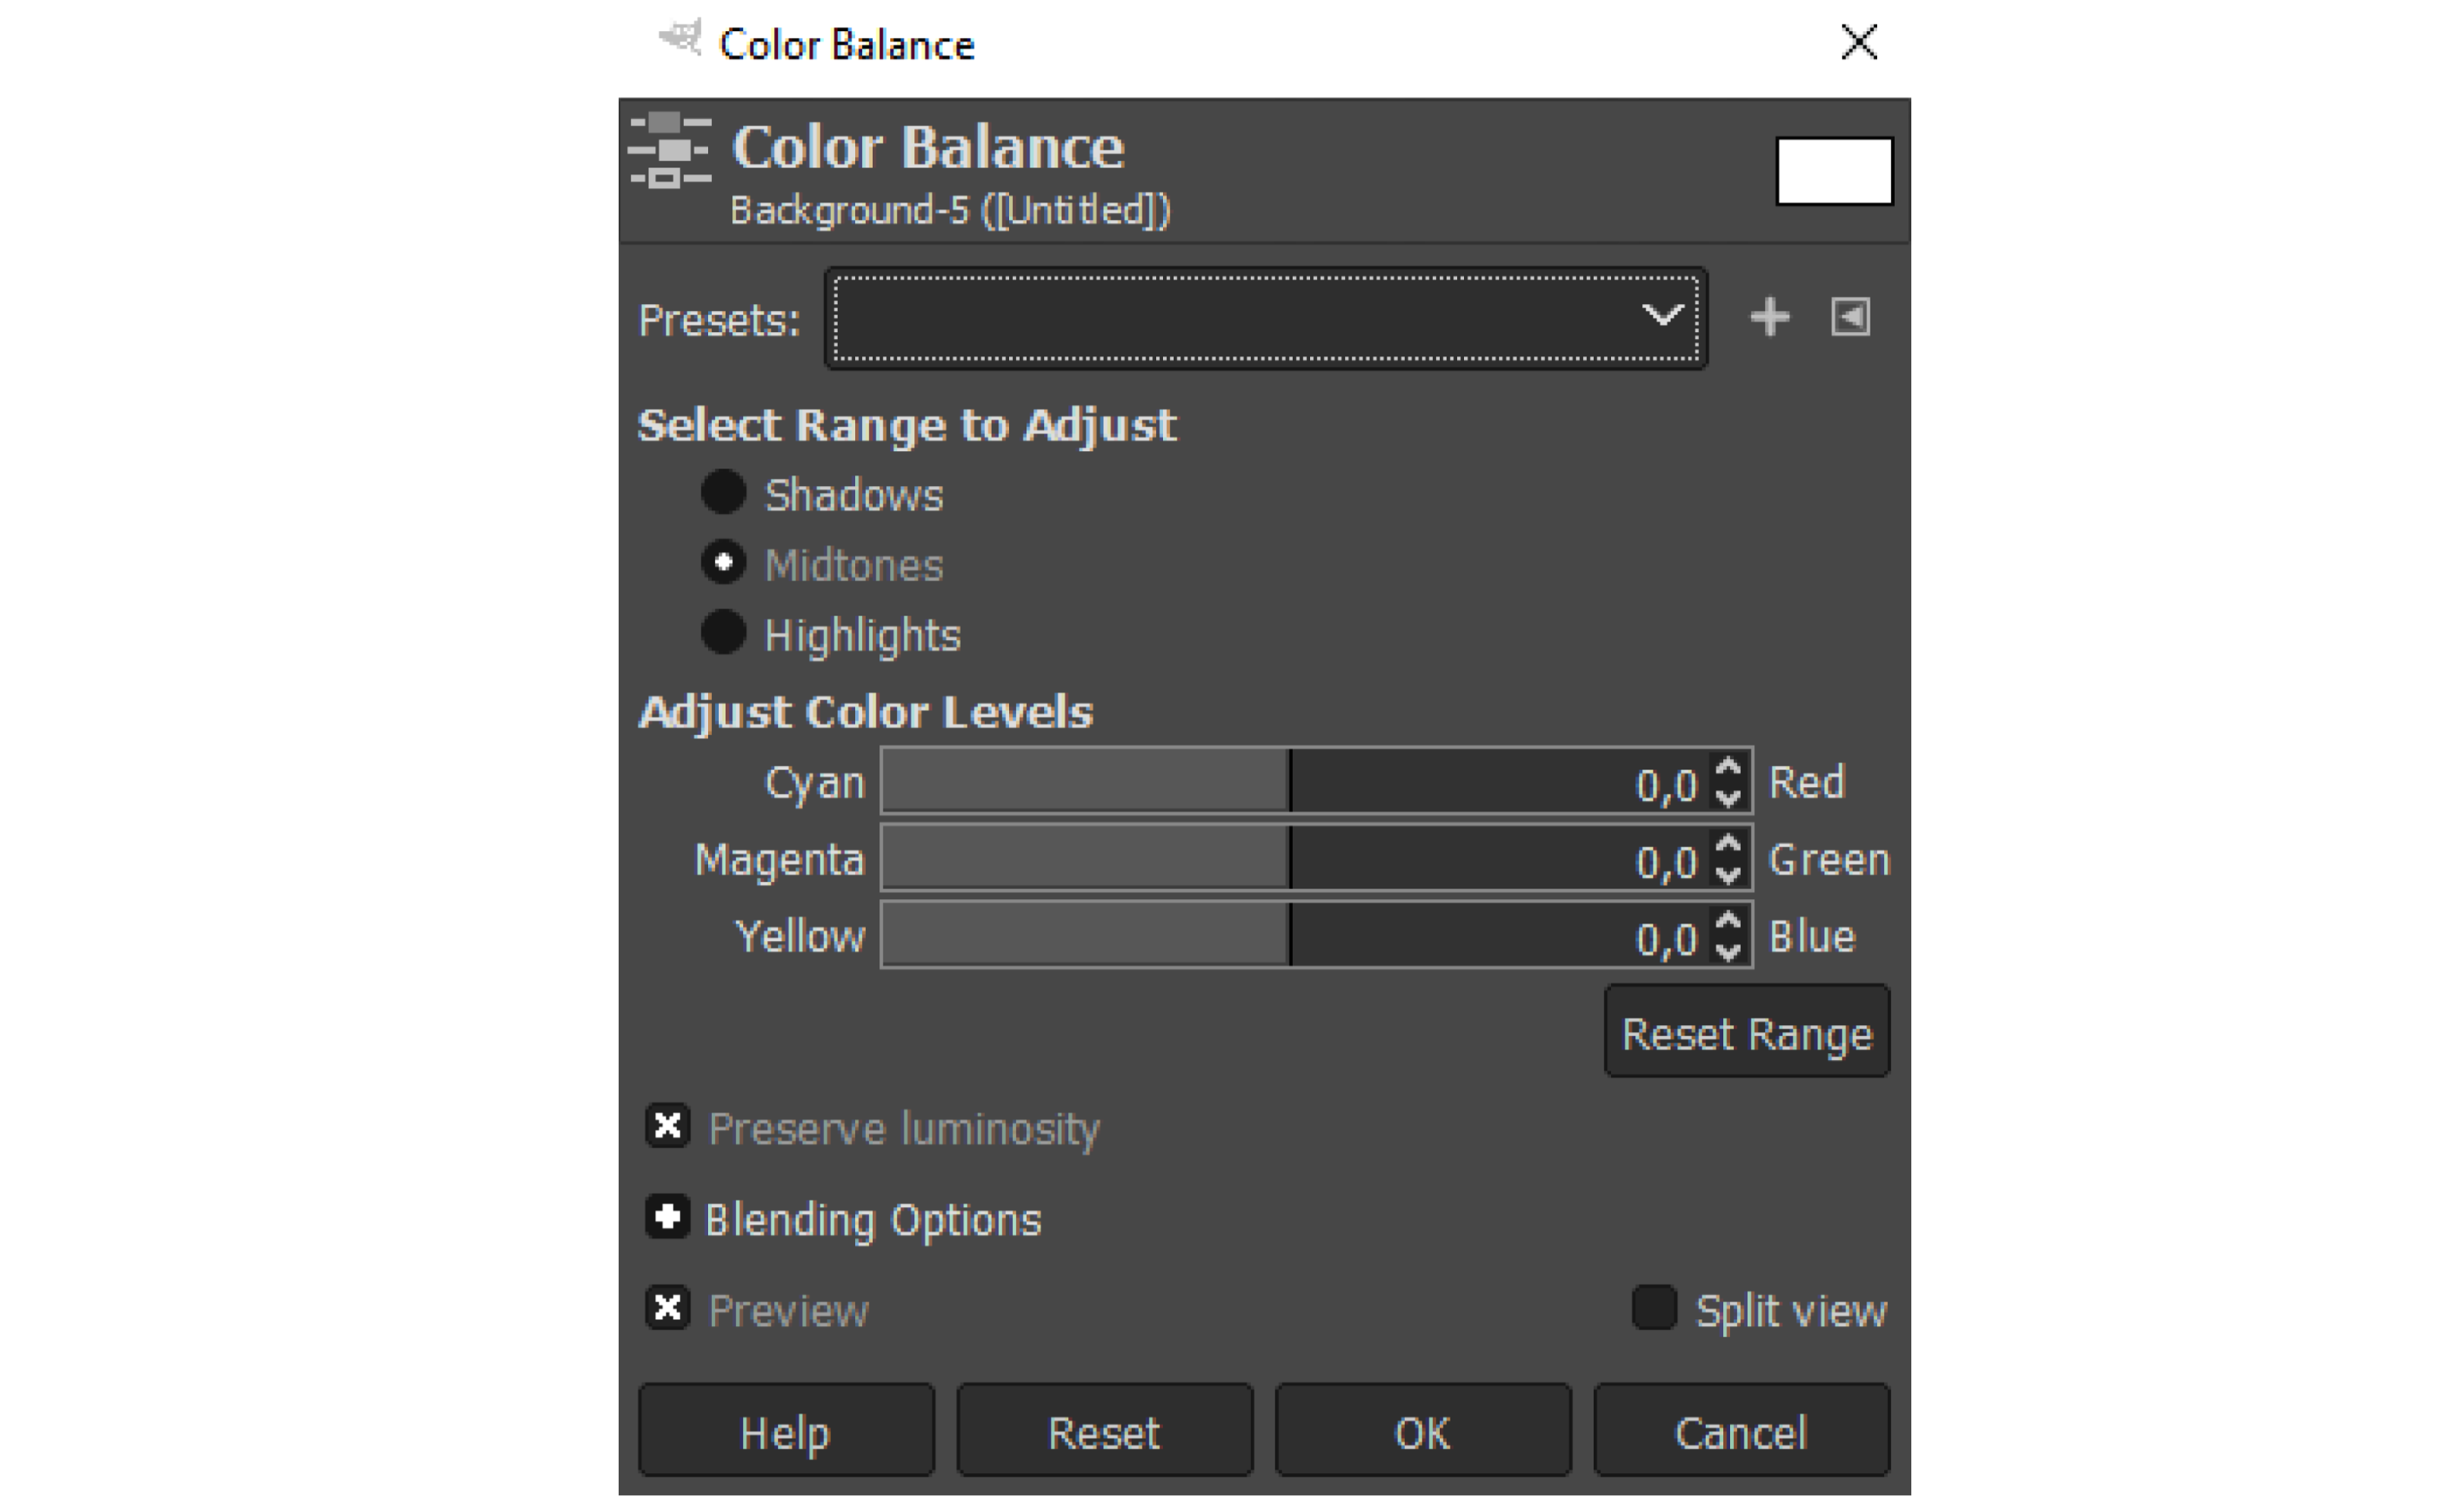Viewport: 2464px width, 1496px height.
Task: Open the Presets dropdown list
Action: point(1265,318)
